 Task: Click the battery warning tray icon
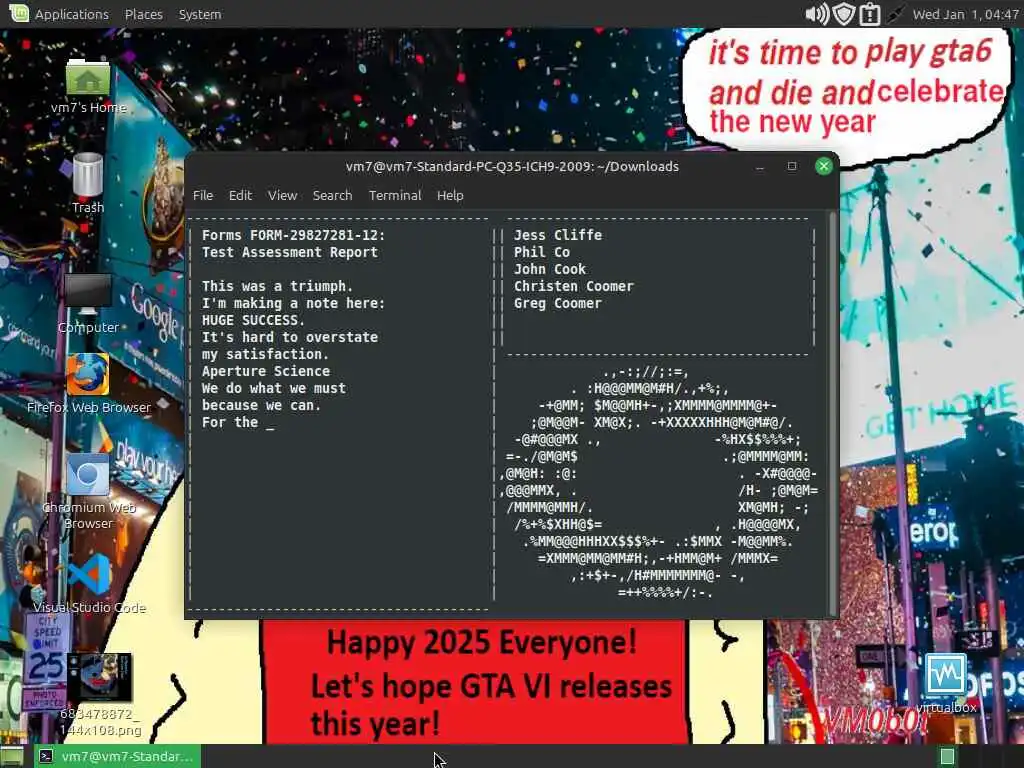(x=870, y=14)
